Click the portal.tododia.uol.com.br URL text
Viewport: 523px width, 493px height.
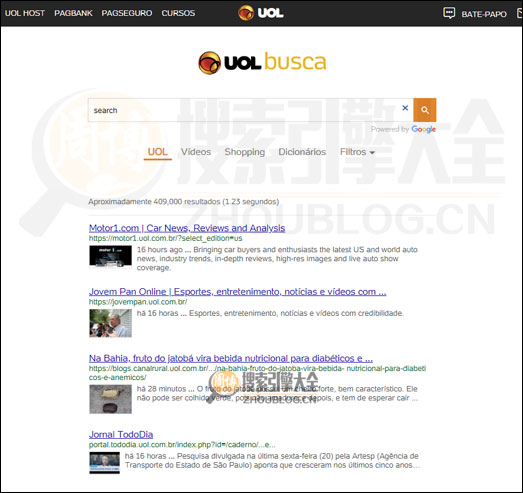(x=182, y=445)
